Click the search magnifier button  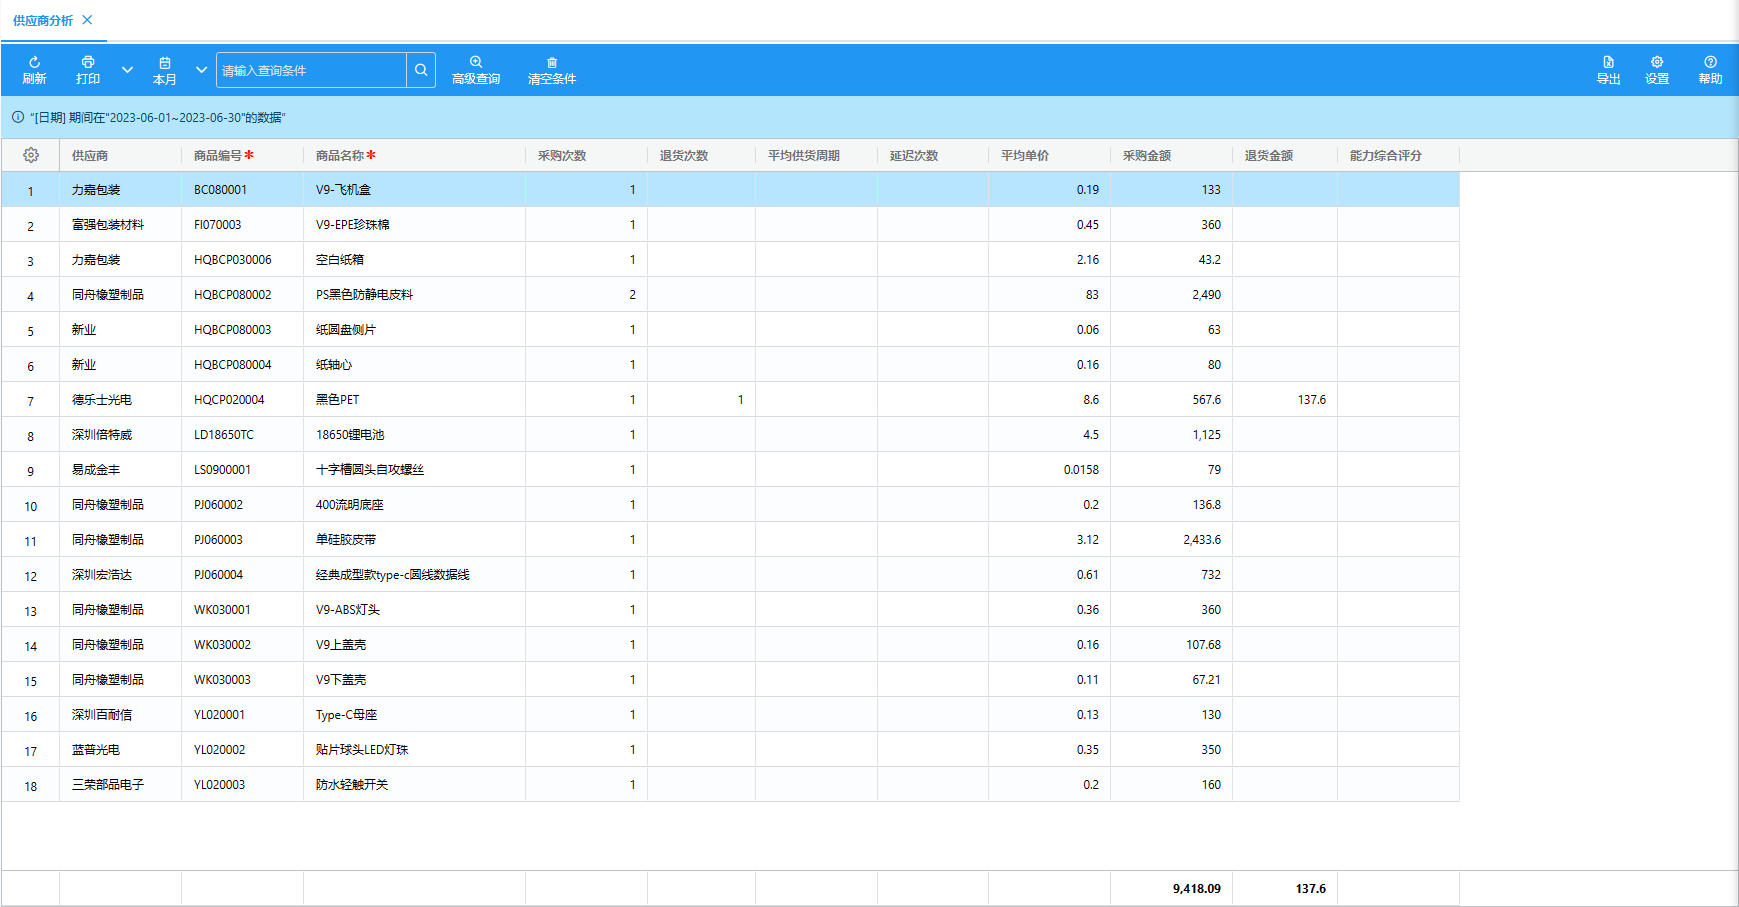[421, 70]
